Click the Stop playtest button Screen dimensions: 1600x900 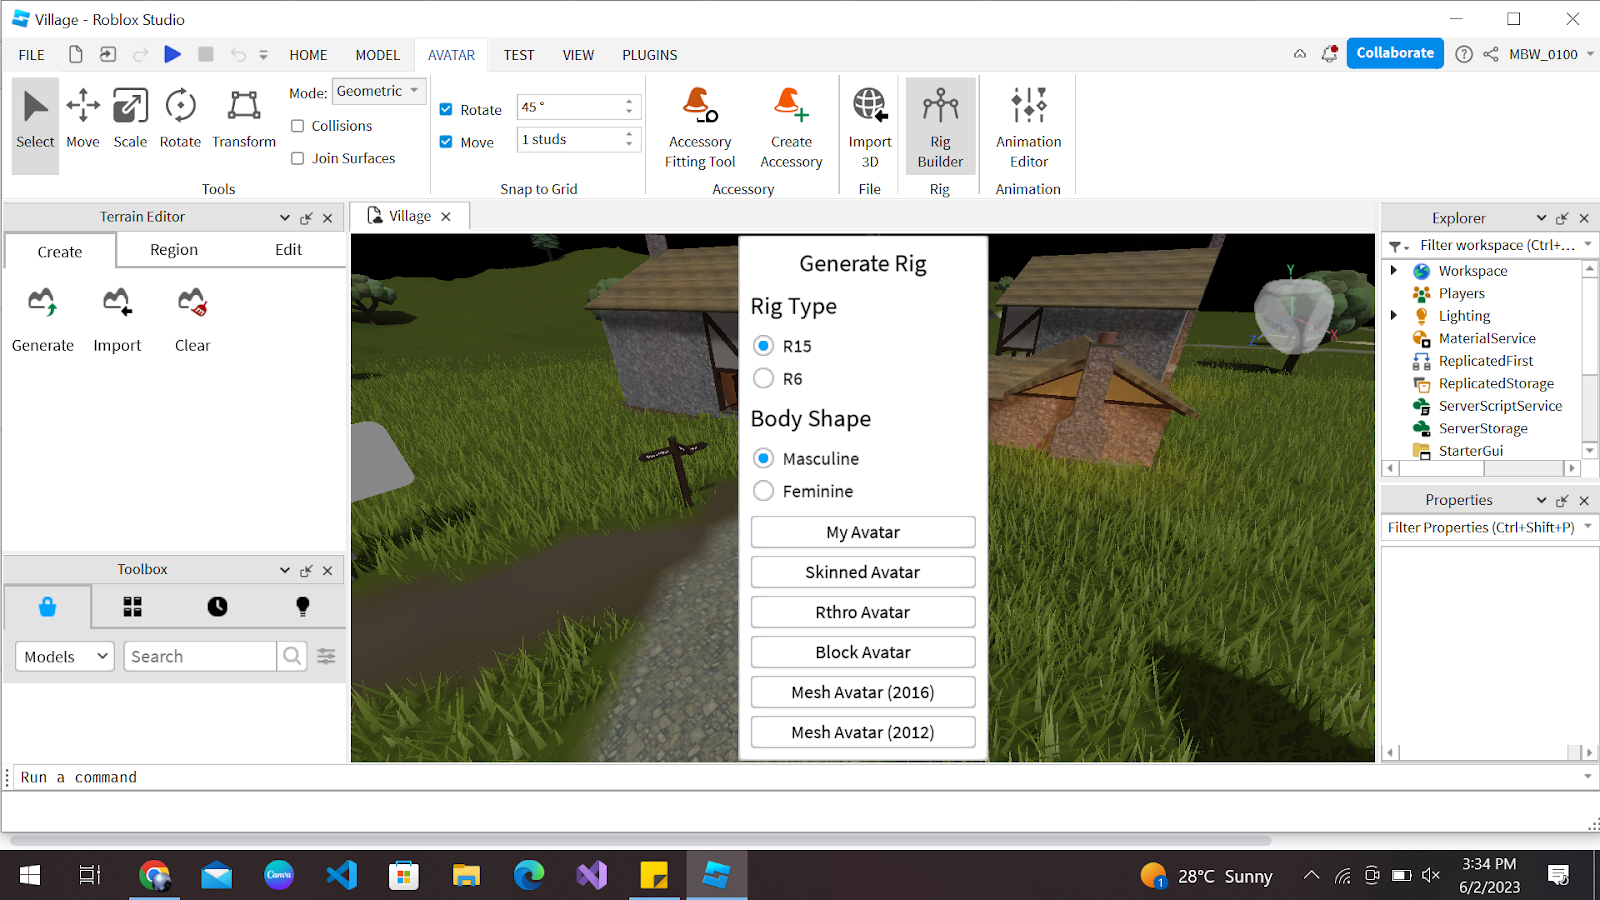(206, 54)
